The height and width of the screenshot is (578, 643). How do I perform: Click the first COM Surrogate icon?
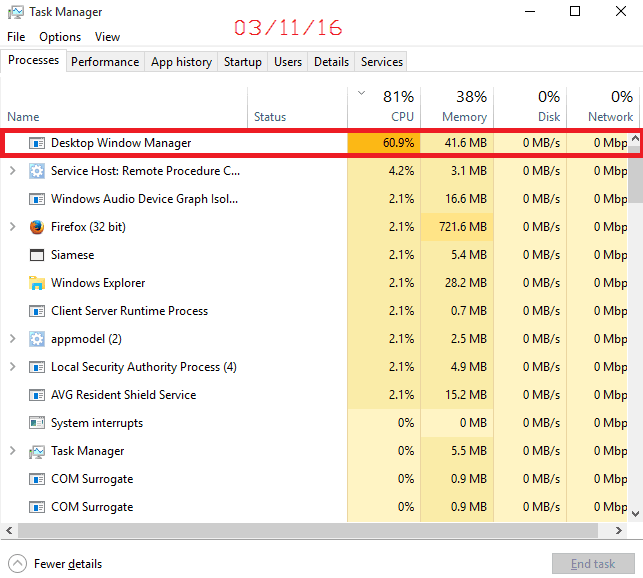click(36, 479)
